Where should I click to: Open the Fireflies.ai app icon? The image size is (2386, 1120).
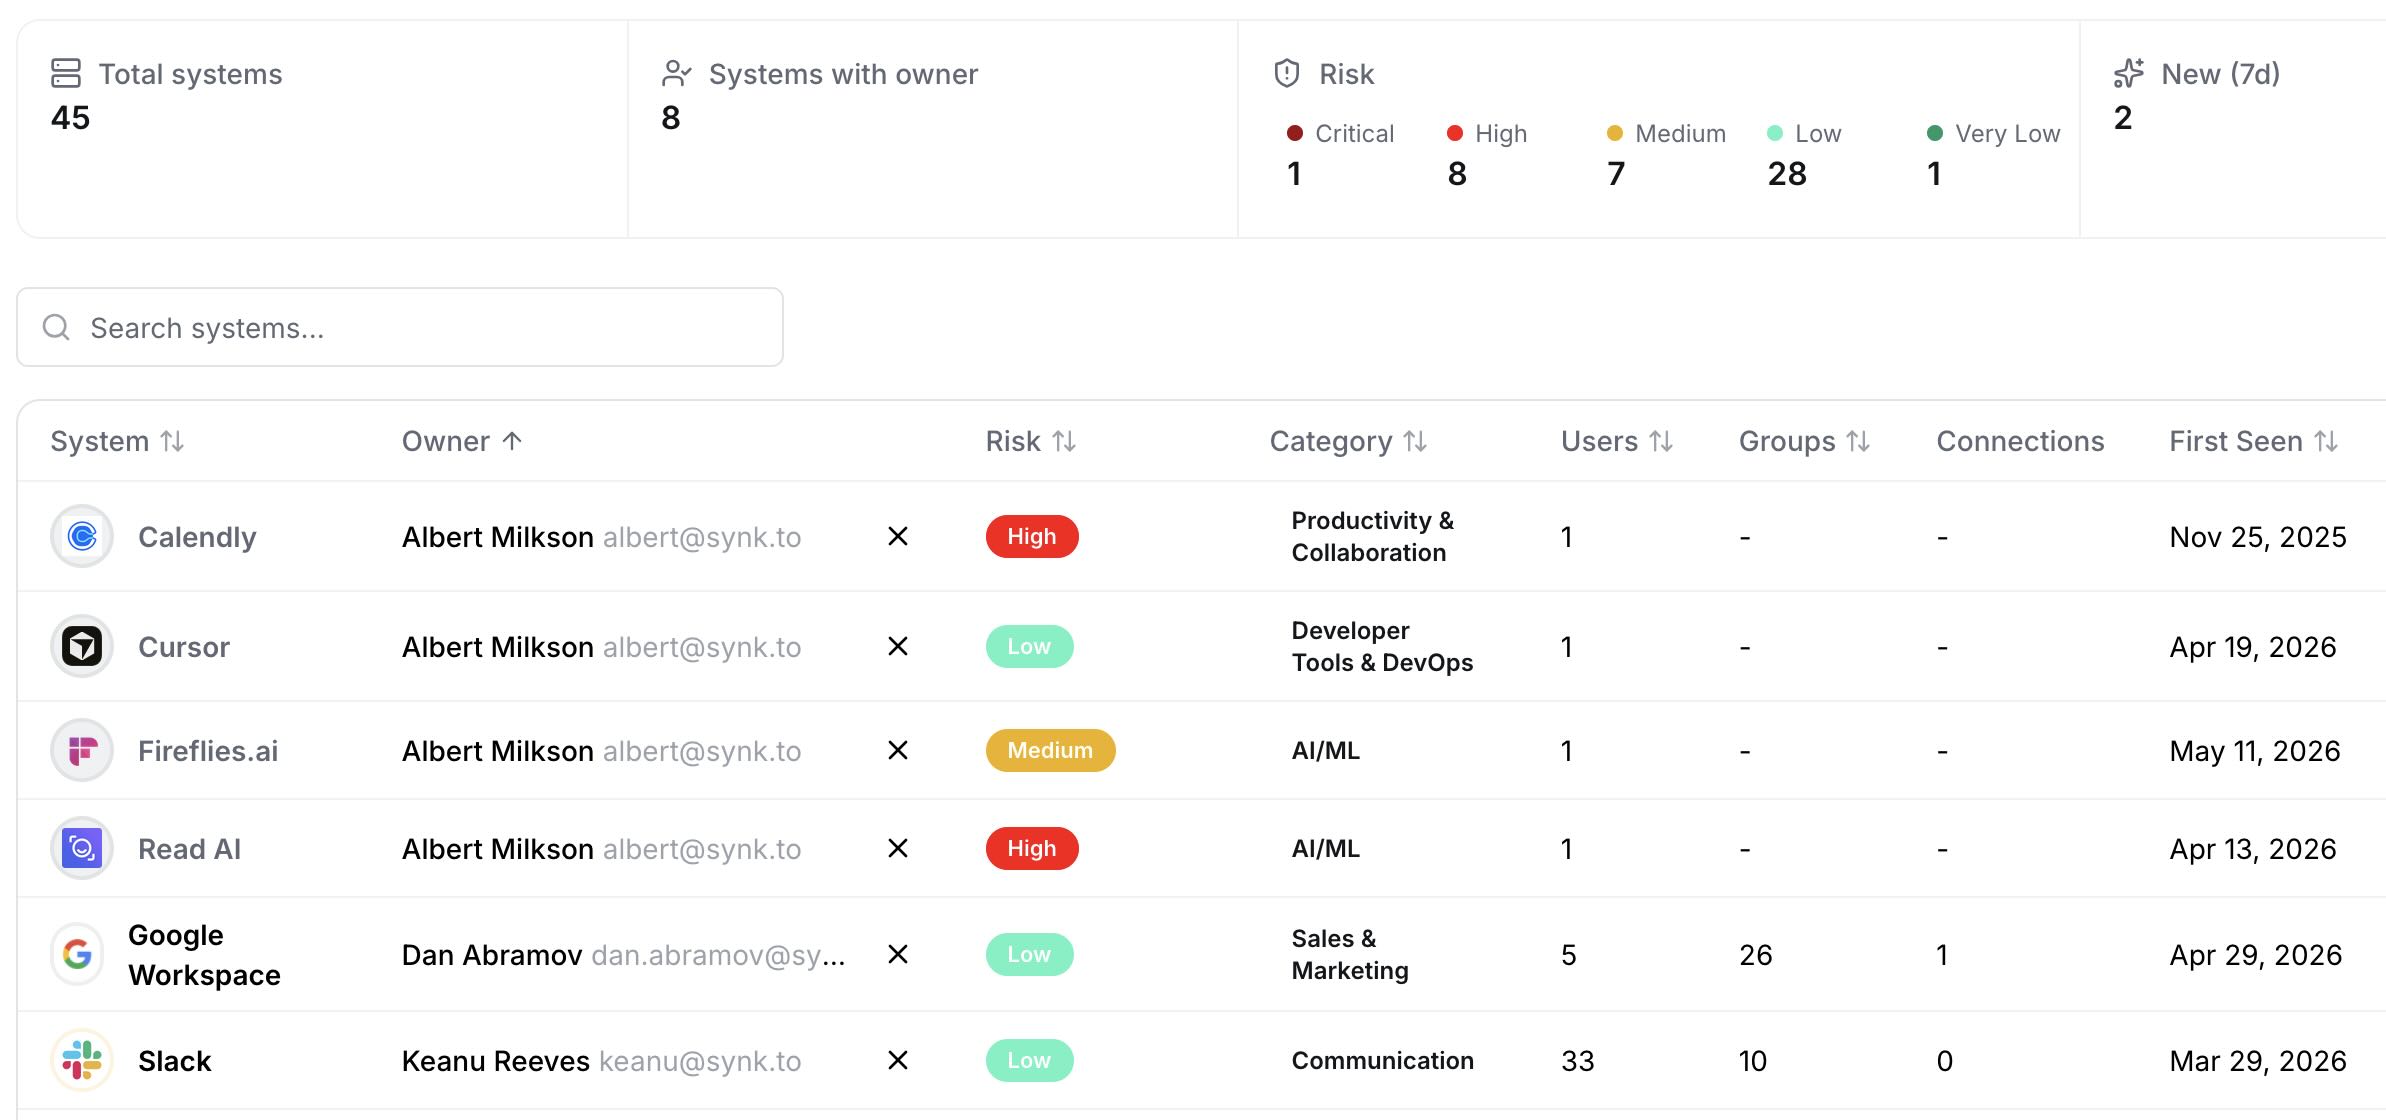pos(82,751)
